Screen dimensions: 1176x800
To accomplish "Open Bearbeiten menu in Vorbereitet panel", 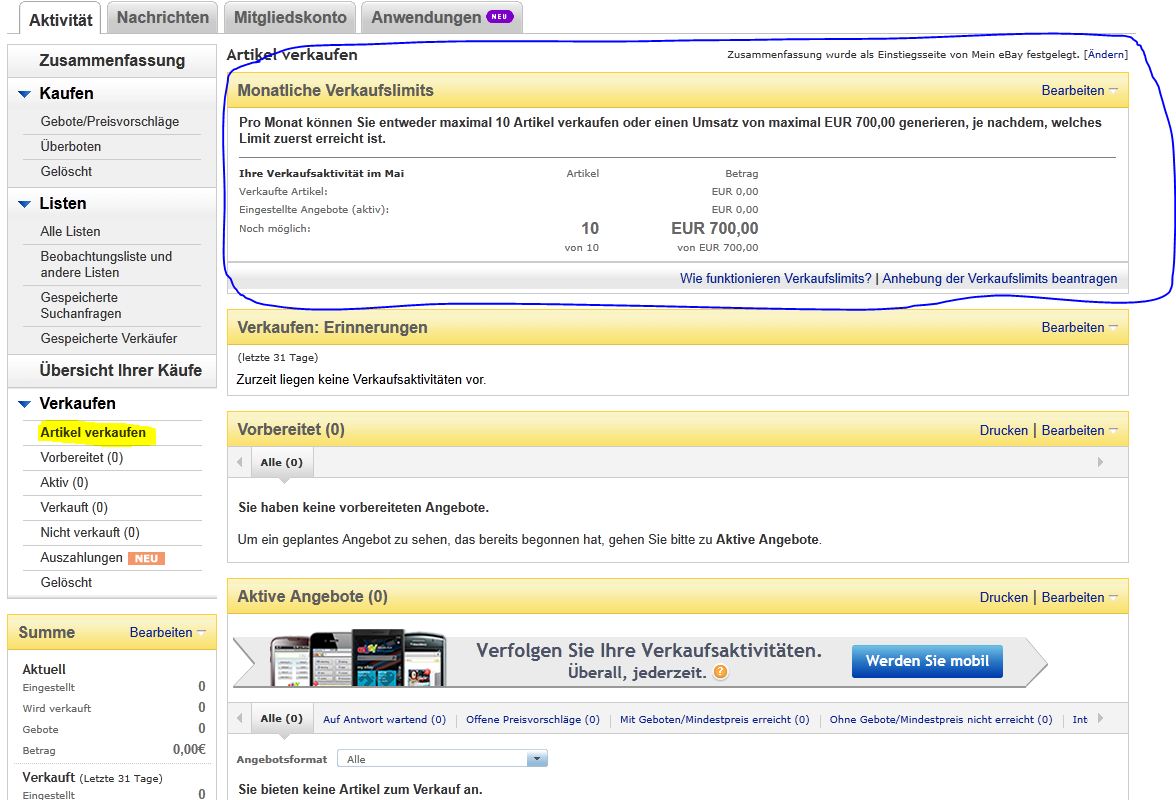I will [1078, 430].
